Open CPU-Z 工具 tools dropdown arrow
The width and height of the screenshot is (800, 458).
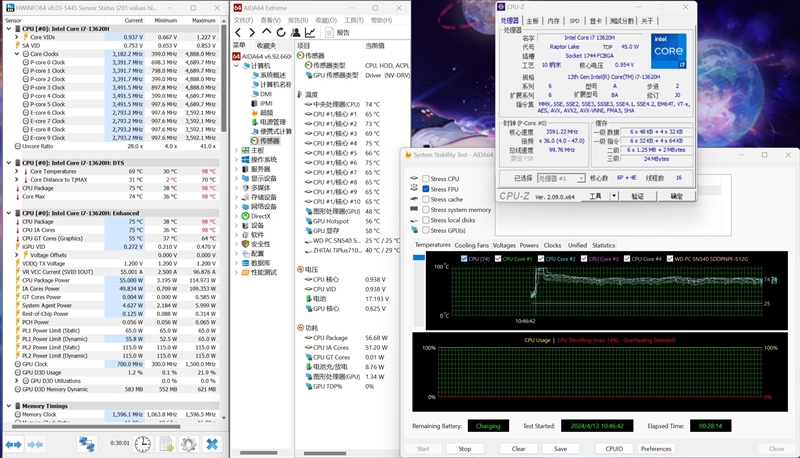tap(614, 196)
